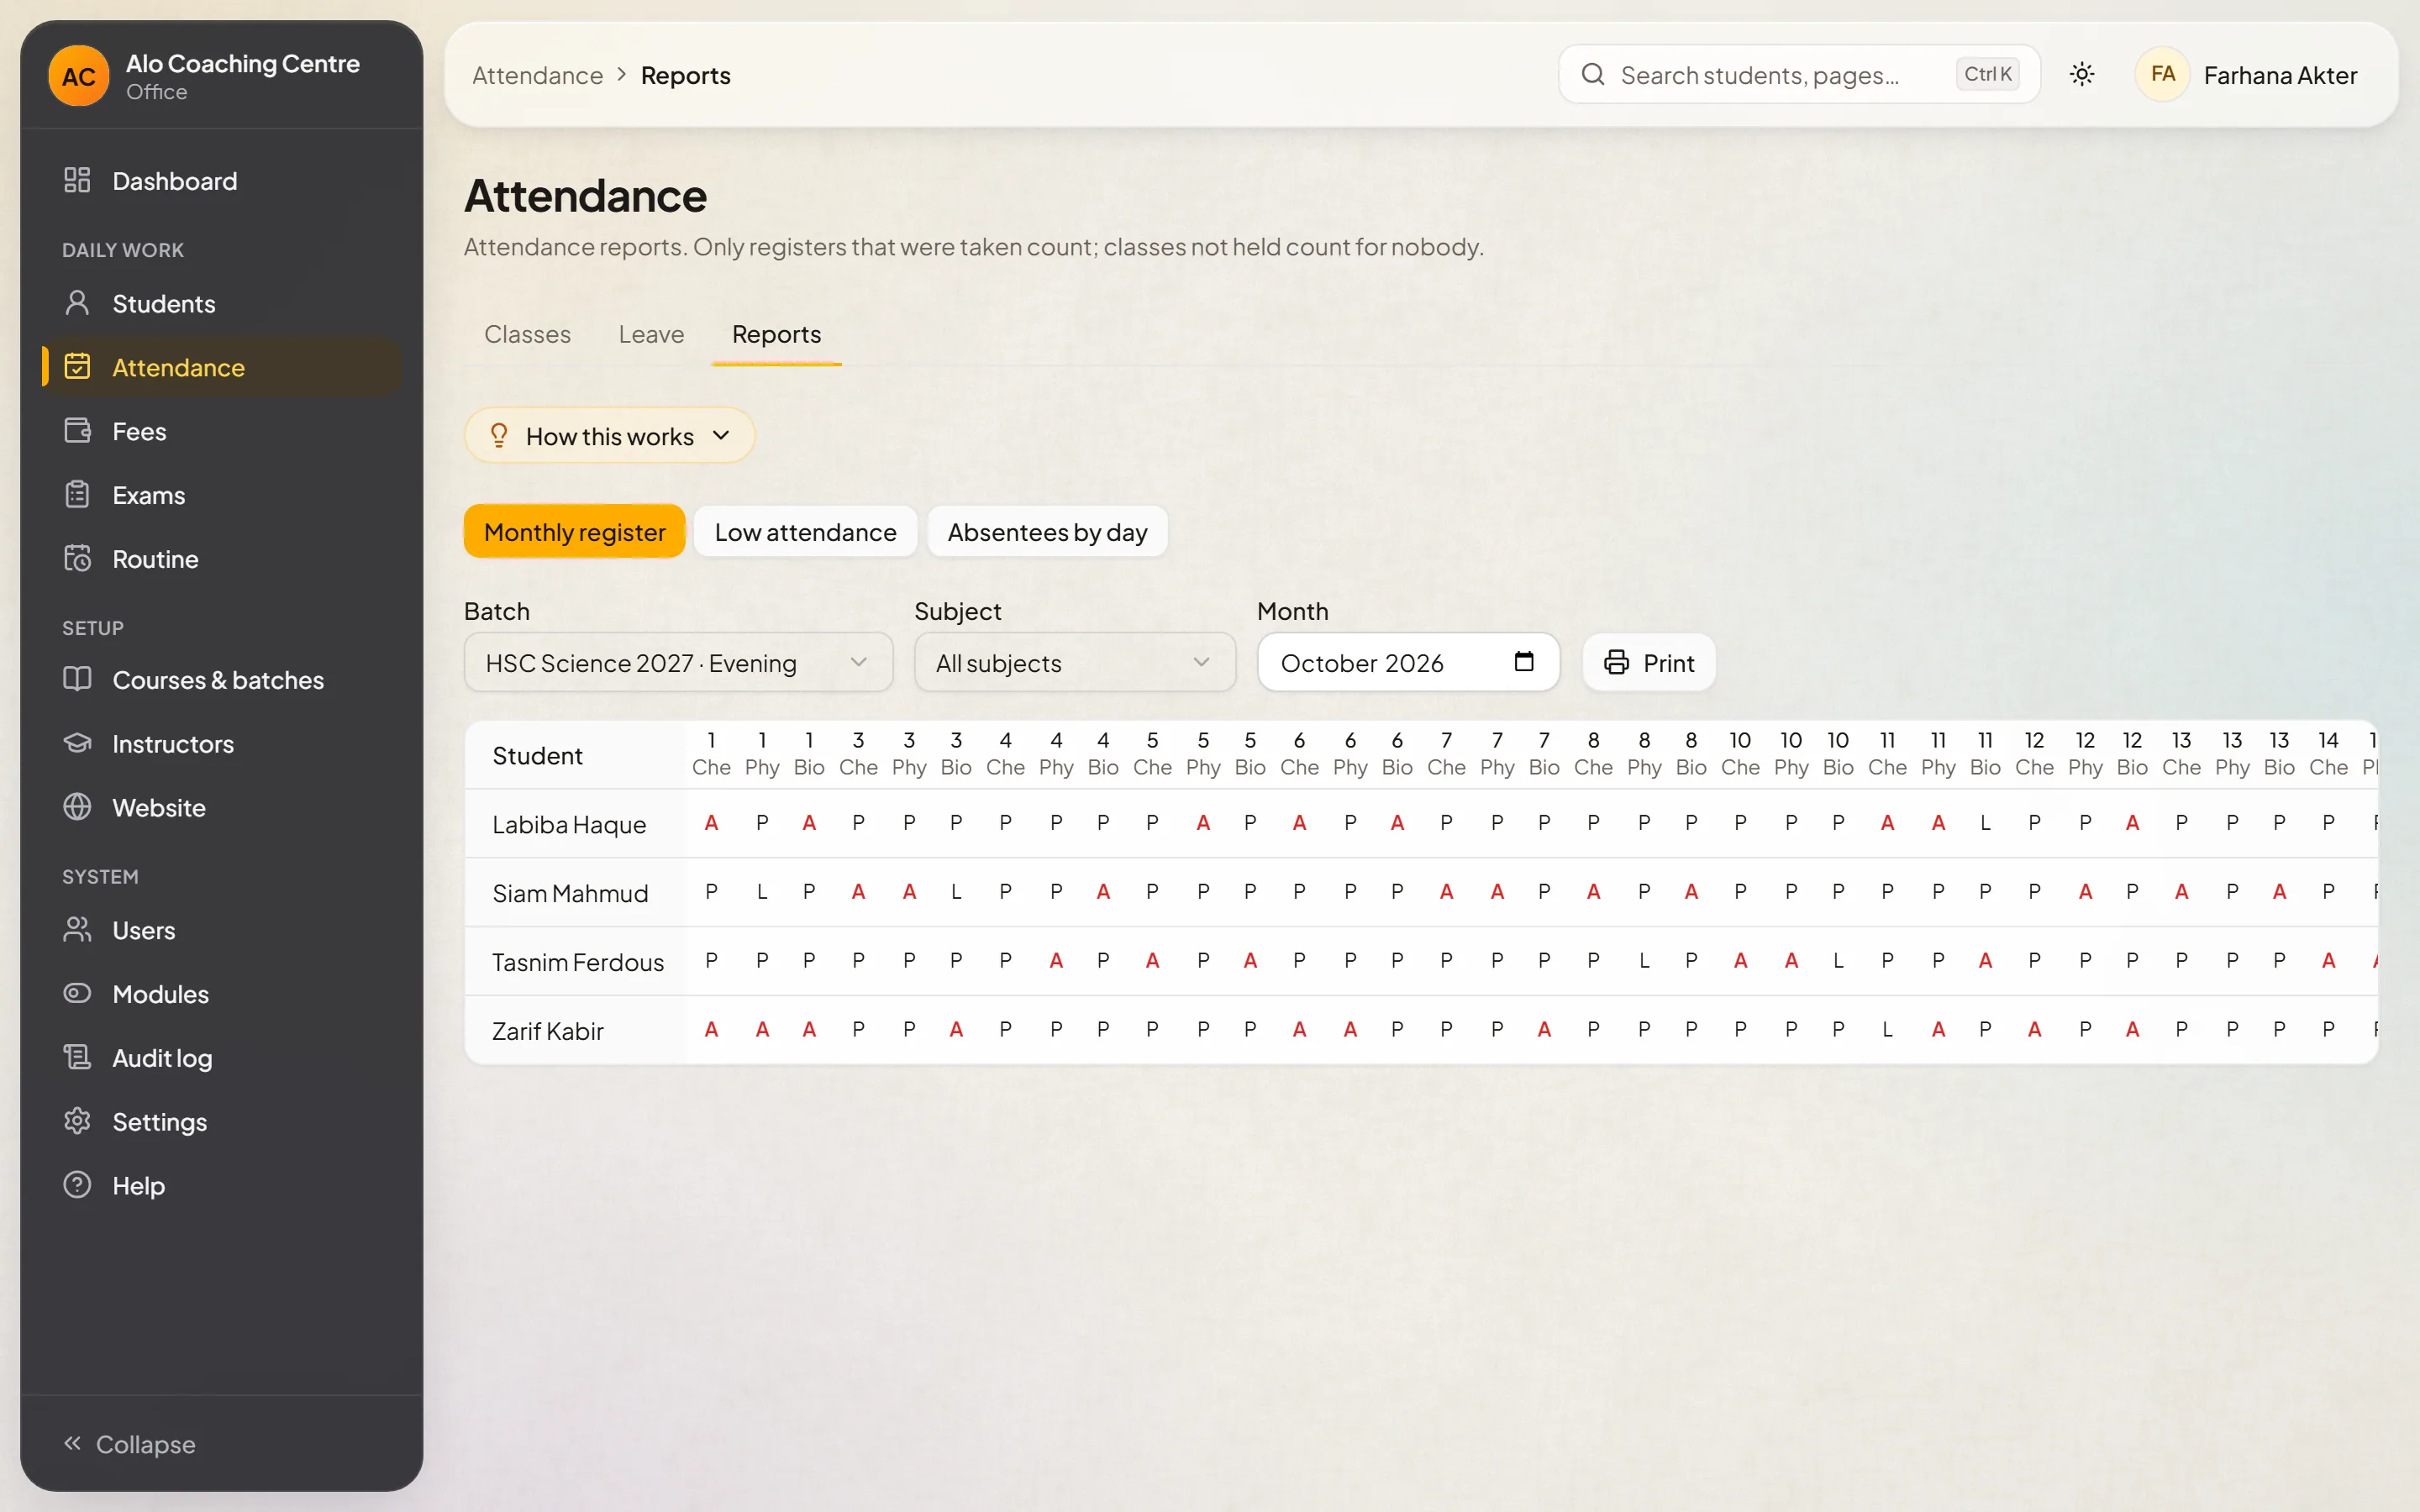Select Attendance in the sidebar menu

(x=221, y=367)
